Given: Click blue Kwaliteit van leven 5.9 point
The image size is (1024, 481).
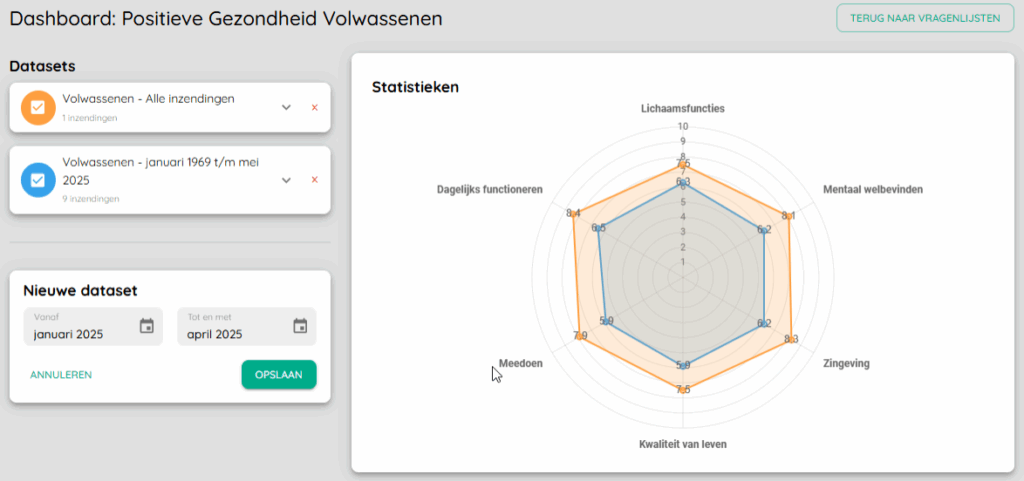Looking at the screenshot, I should (682, 366).
